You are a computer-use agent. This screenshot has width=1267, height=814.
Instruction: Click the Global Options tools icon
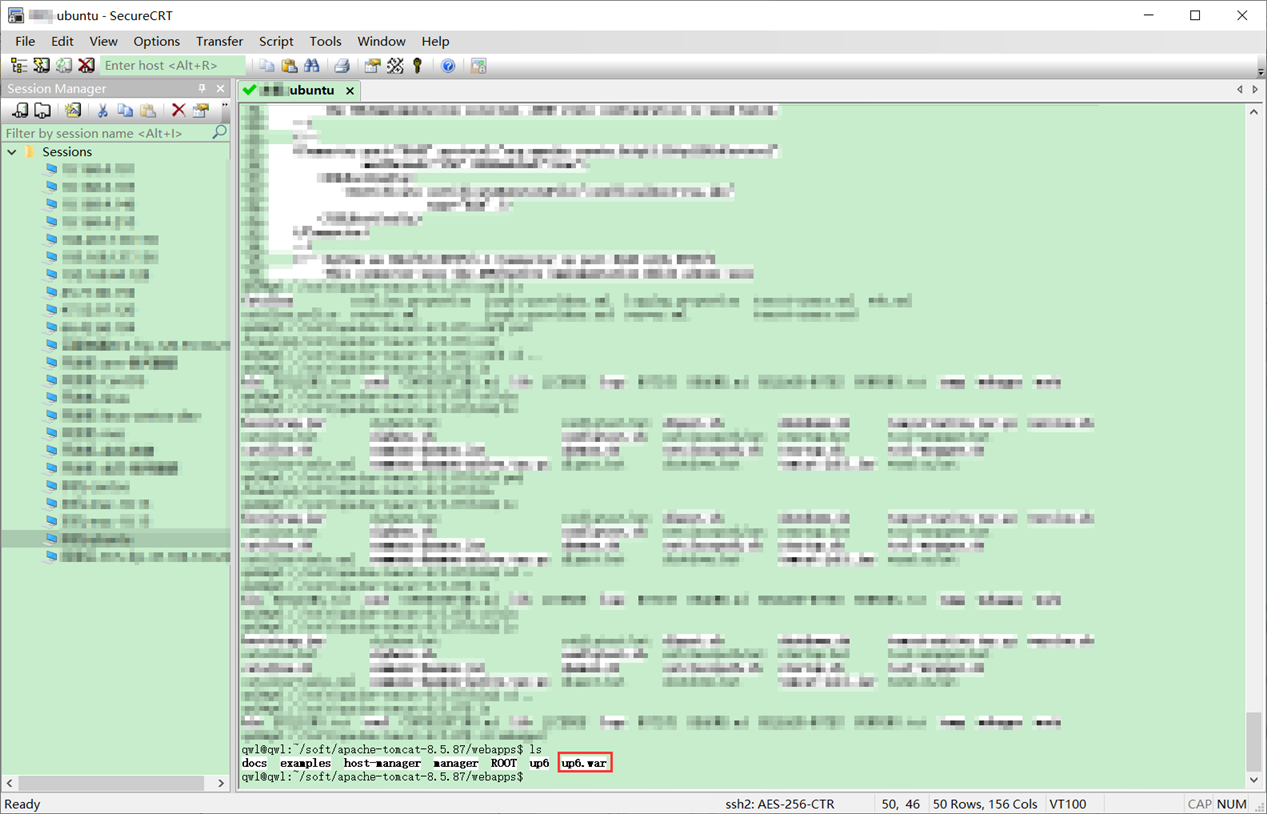395,65
